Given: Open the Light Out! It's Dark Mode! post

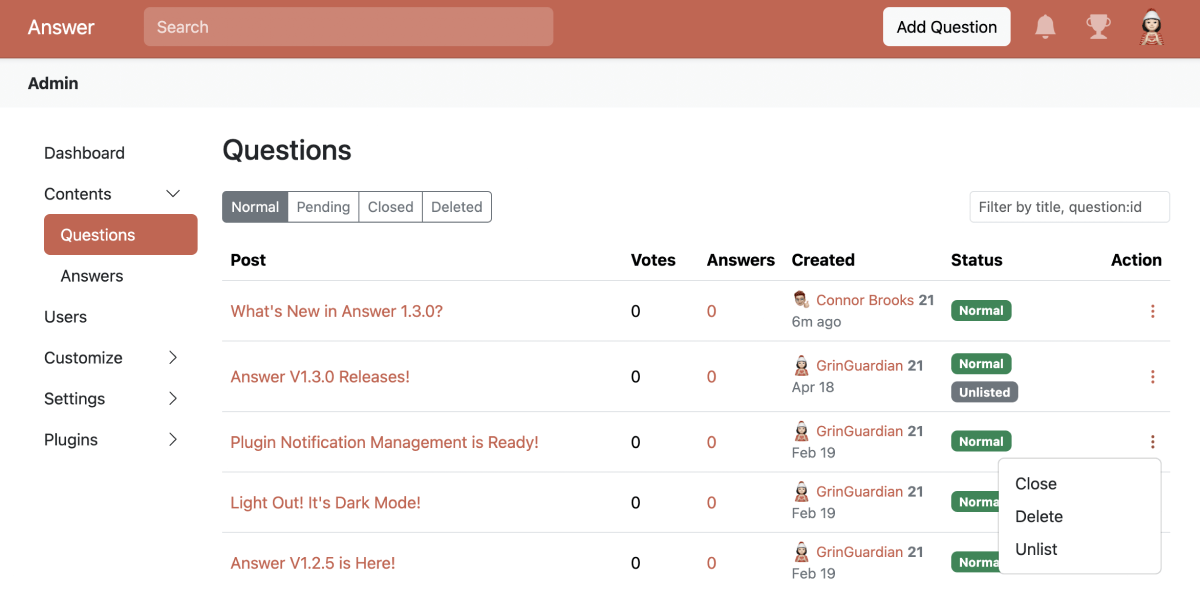Looking at the screenshot, I should (x=325, y=503).
